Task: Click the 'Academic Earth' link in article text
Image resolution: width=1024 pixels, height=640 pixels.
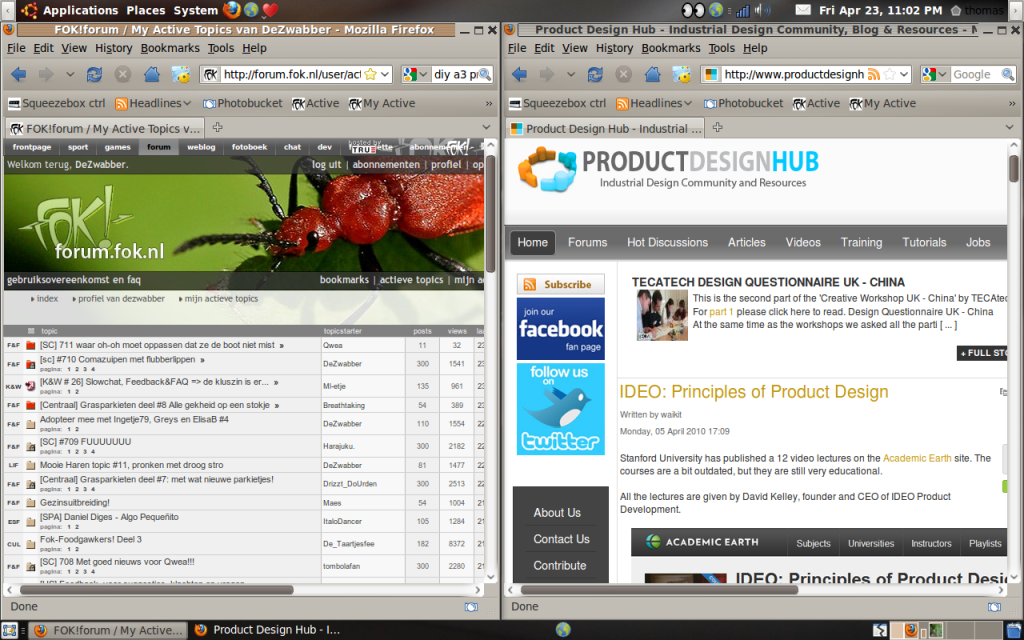Action: pyautogui.click(x=917, y=458)
